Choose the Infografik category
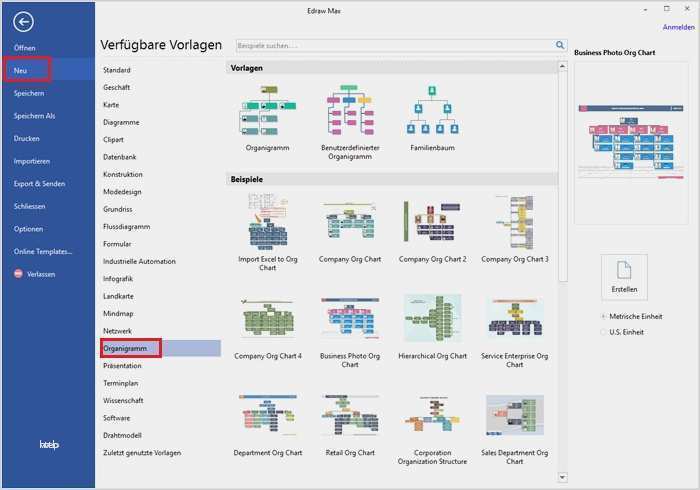 point(118,279)
